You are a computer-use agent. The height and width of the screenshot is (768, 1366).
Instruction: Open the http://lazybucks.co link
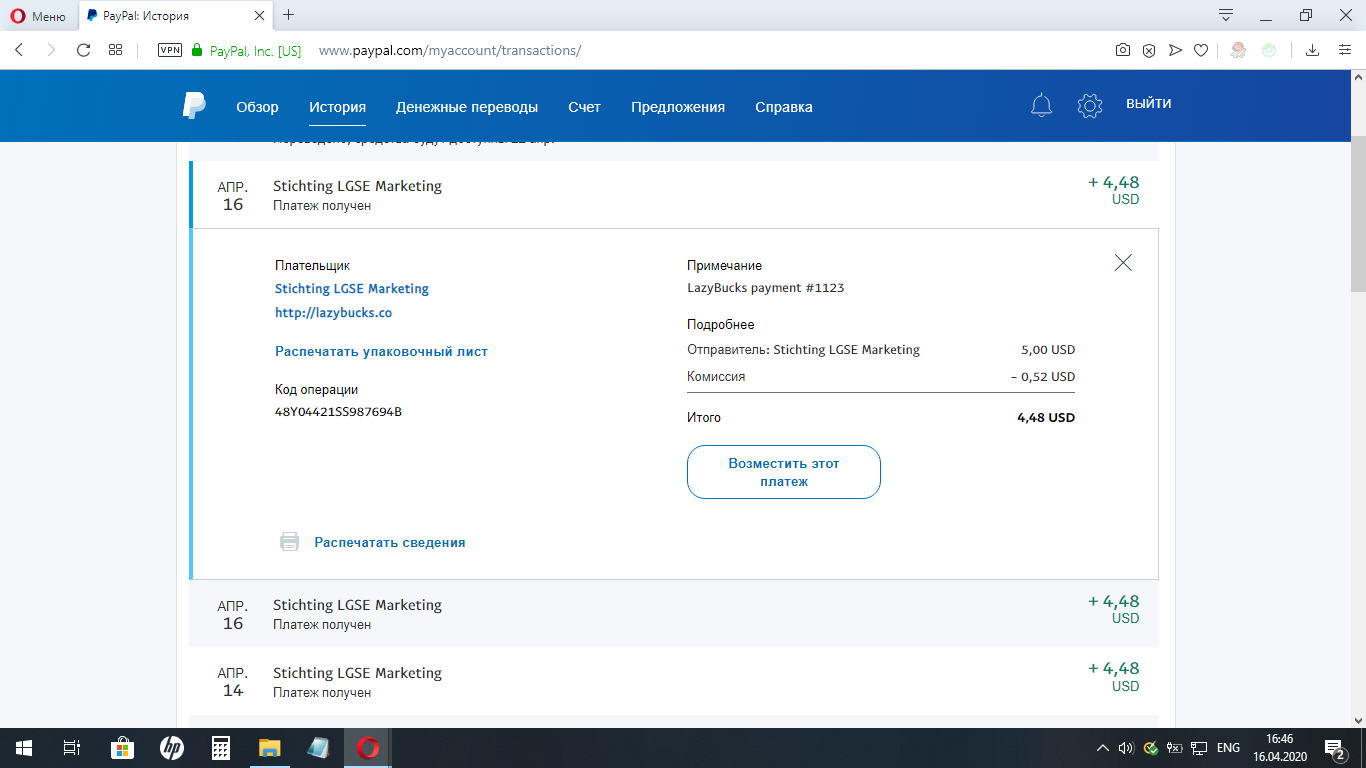(x=333, y=313)
